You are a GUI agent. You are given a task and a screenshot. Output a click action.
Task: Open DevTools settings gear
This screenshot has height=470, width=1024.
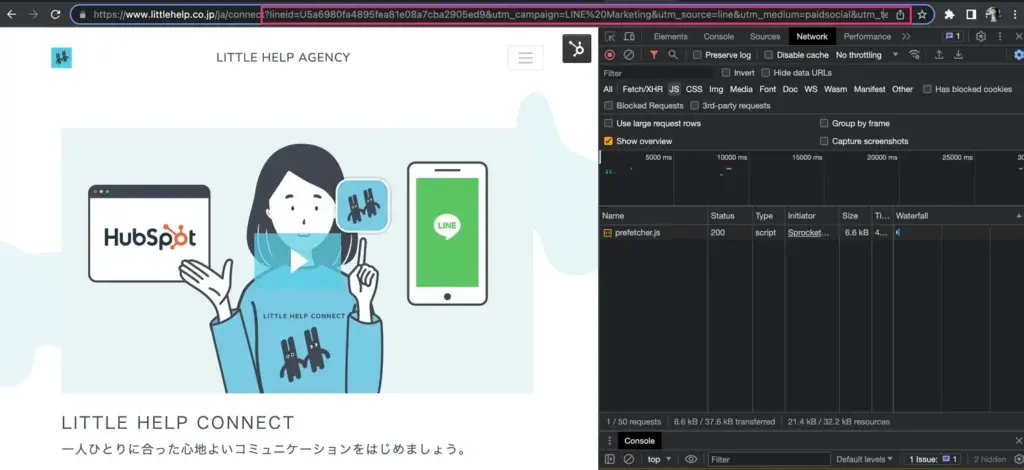coord(980,37)
